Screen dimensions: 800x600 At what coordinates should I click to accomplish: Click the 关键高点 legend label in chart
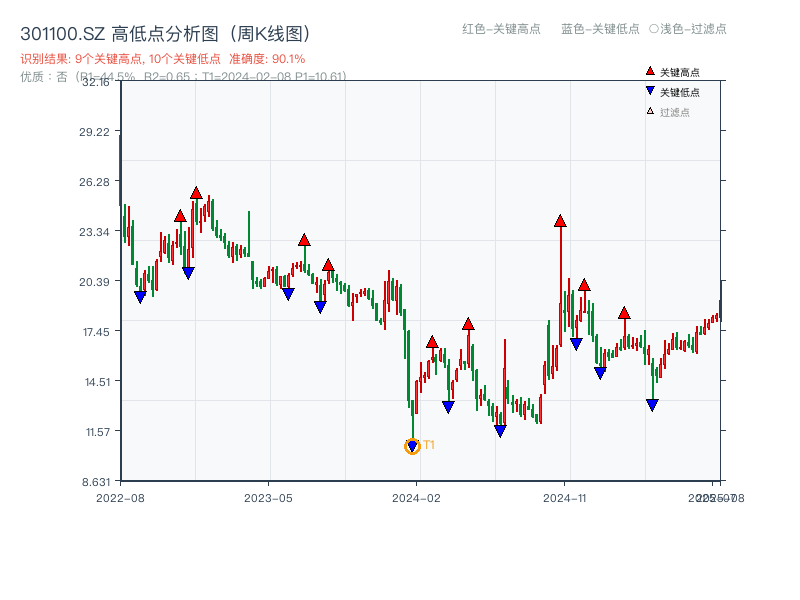pyautogui.click(x=680, y=72)
